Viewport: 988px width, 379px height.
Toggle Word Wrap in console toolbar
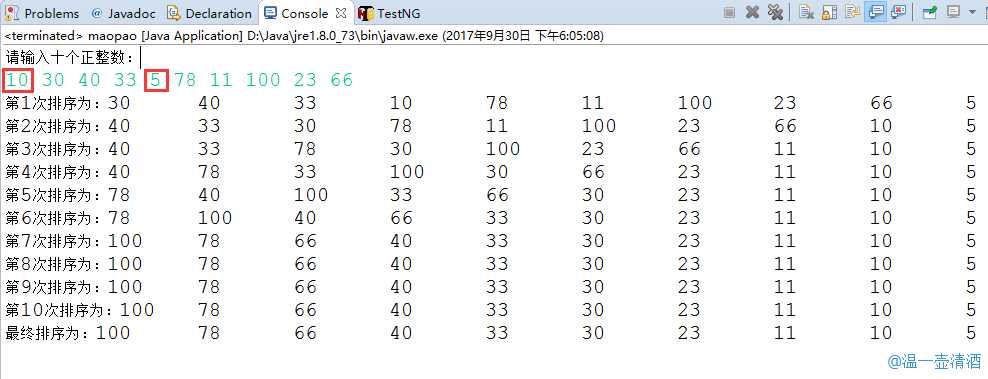tap(853, 12)
